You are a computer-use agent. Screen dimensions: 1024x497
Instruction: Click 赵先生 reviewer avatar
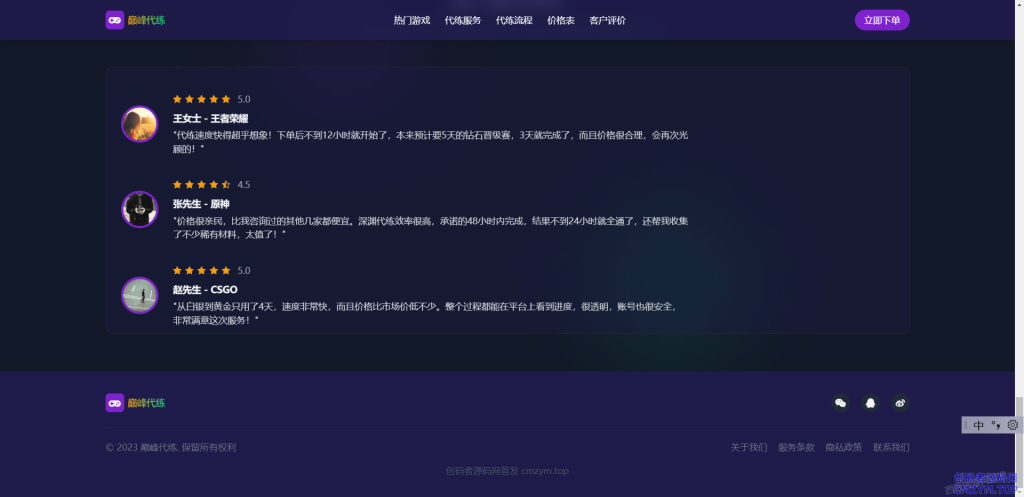click(140, 295)
